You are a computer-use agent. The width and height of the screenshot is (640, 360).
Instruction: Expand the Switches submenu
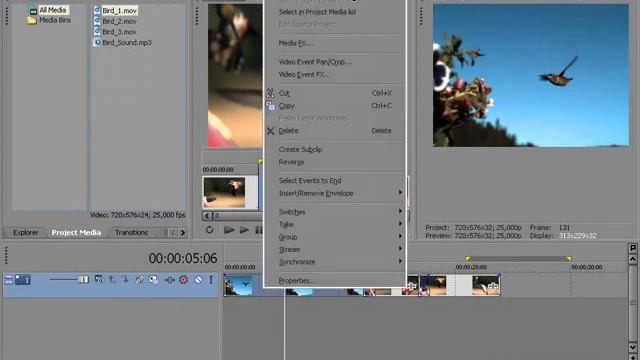pyautogui.click(x=335, y=212)
